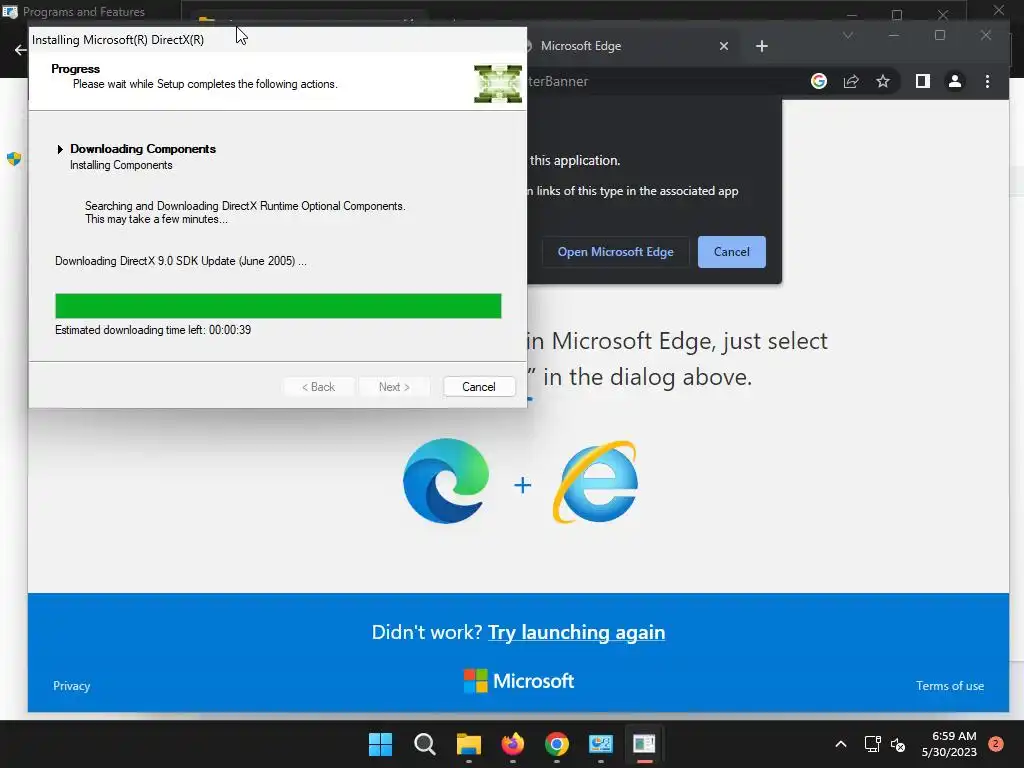Switch to Chrome from taskbar
The width and height of the screenshot is (1024, 768).
(x=556, y=744)
